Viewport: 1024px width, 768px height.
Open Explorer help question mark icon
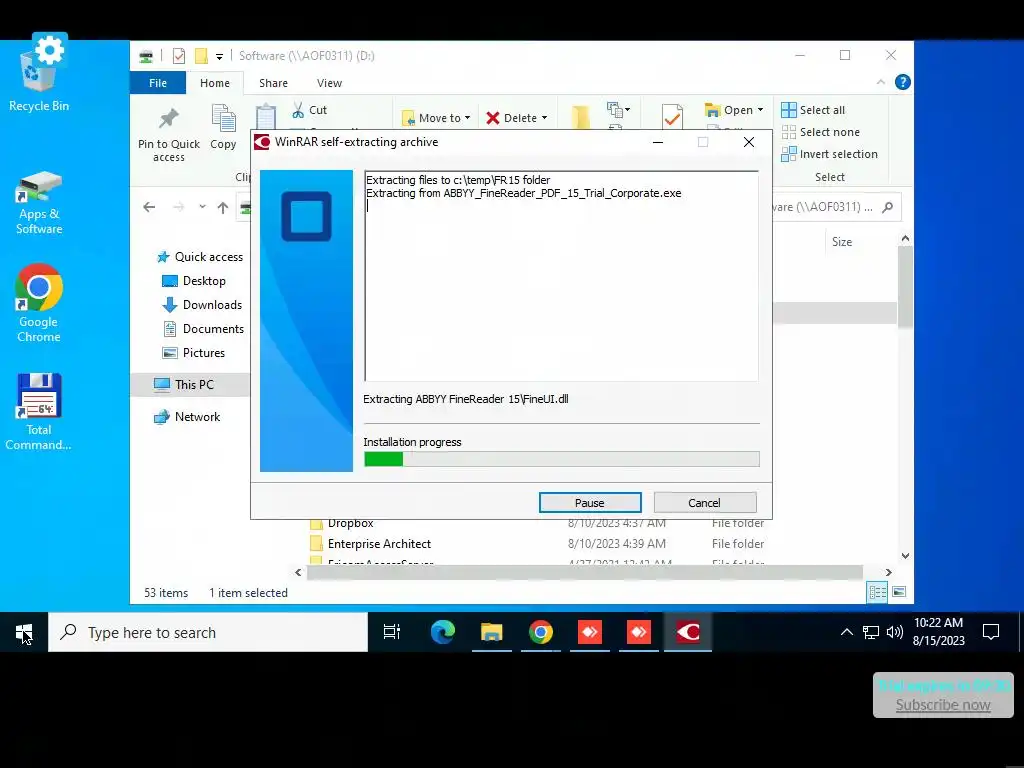903,82
